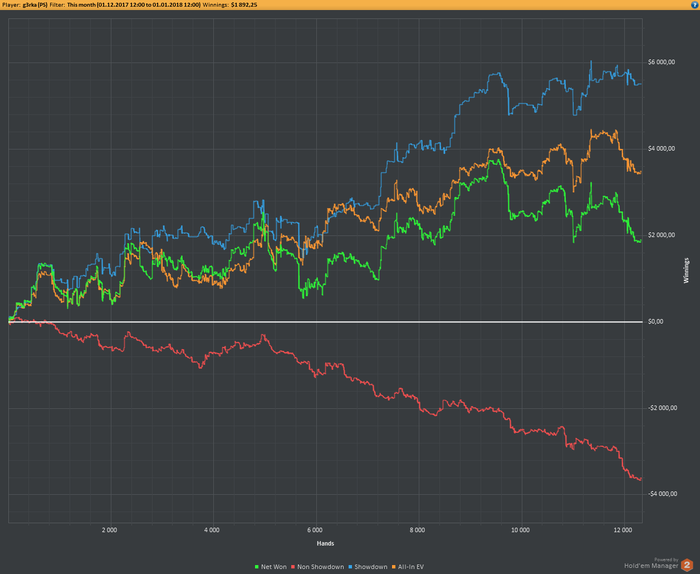
Task: Click the orange All-In EV legend swatch
Action: (x=394, y=567)
